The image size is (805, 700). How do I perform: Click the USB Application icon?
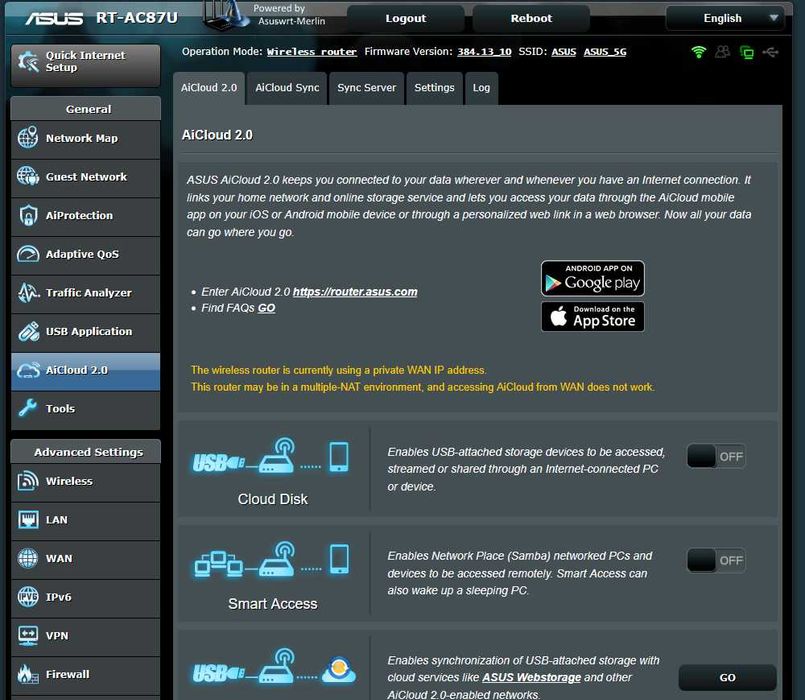pos(28,331)
